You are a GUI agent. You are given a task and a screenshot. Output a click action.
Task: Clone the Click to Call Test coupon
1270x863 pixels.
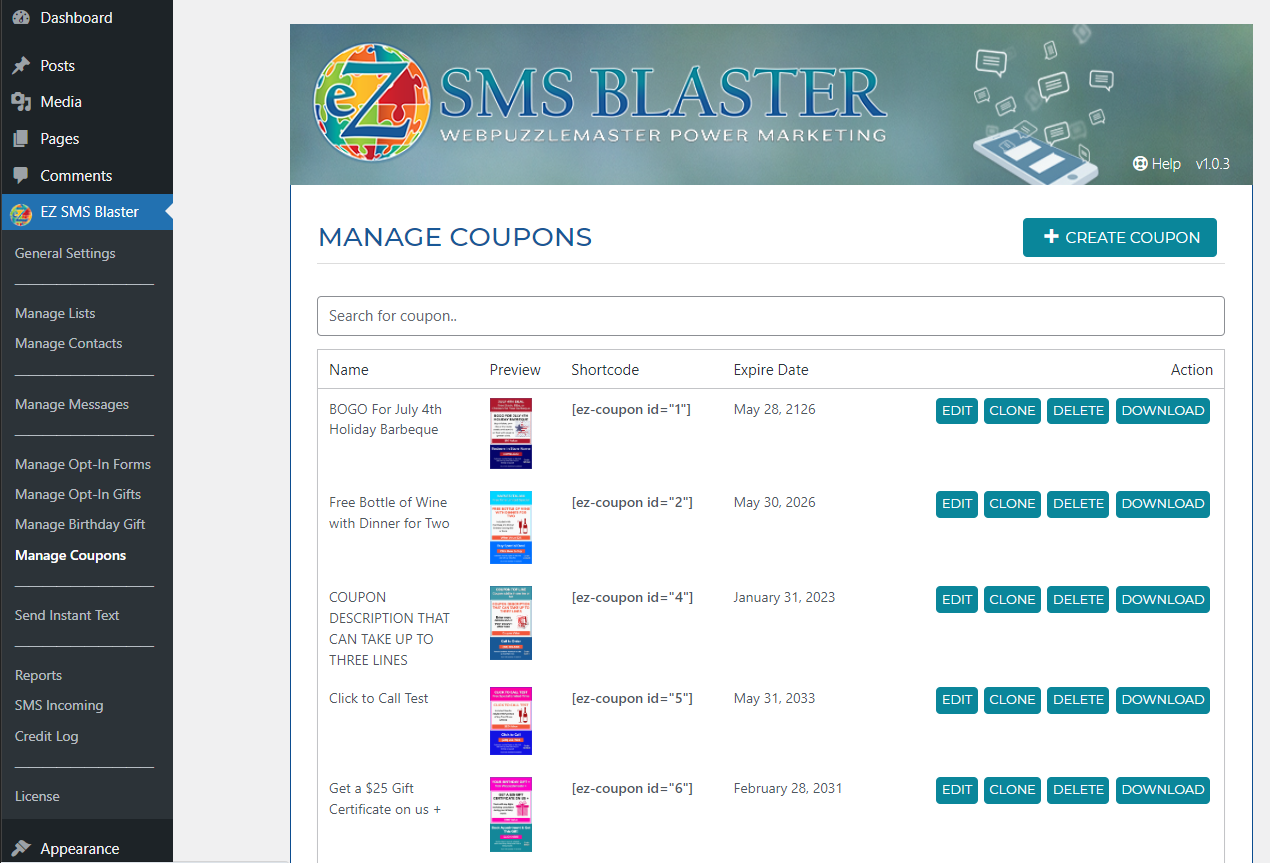1012,700
